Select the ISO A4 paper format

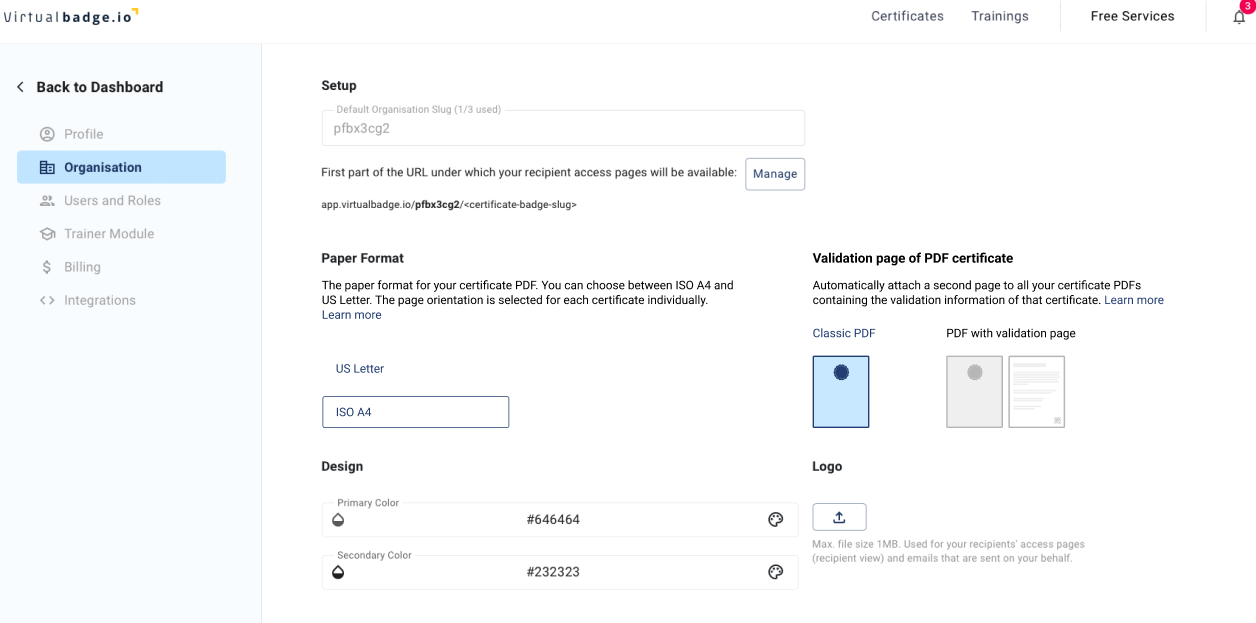[x=415, y=411]
